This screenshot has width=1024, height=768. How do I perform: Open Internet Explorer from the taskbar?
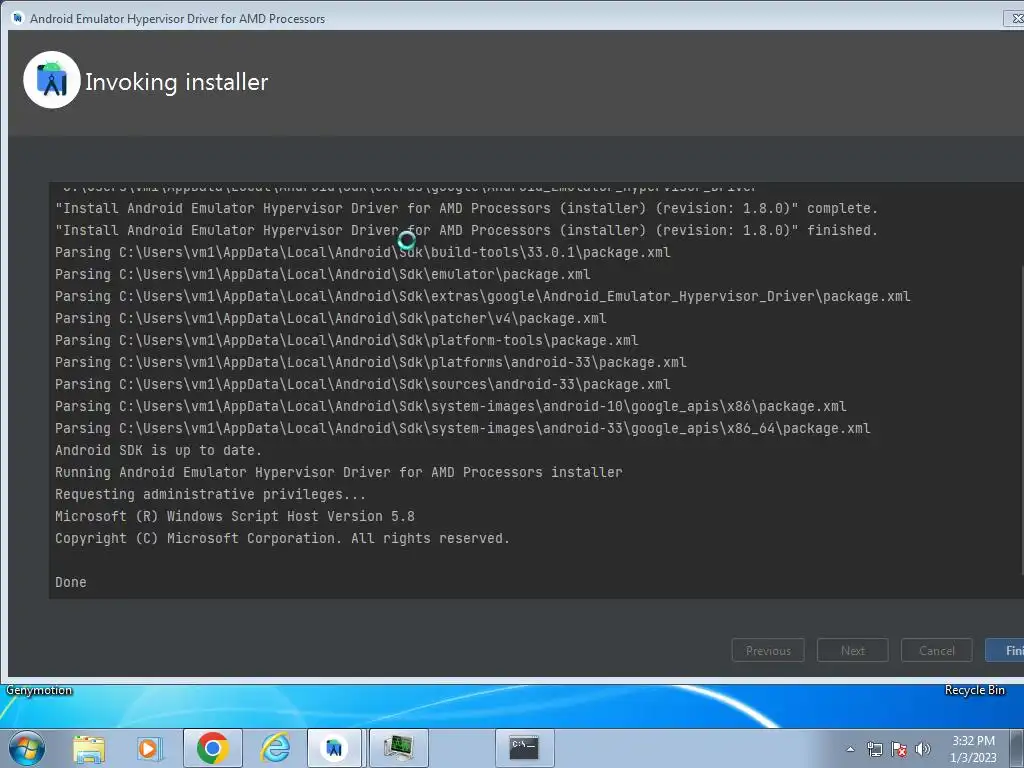pyautogui.click(x=275, y=748)
